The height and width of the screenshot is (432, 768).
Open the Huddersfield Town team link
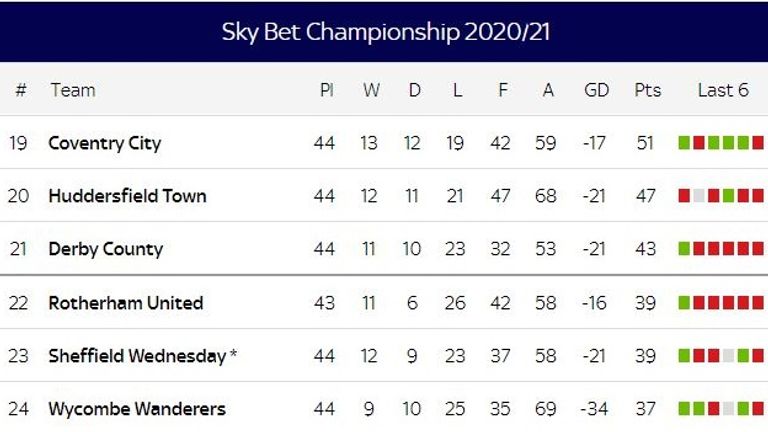coord(127,196)
